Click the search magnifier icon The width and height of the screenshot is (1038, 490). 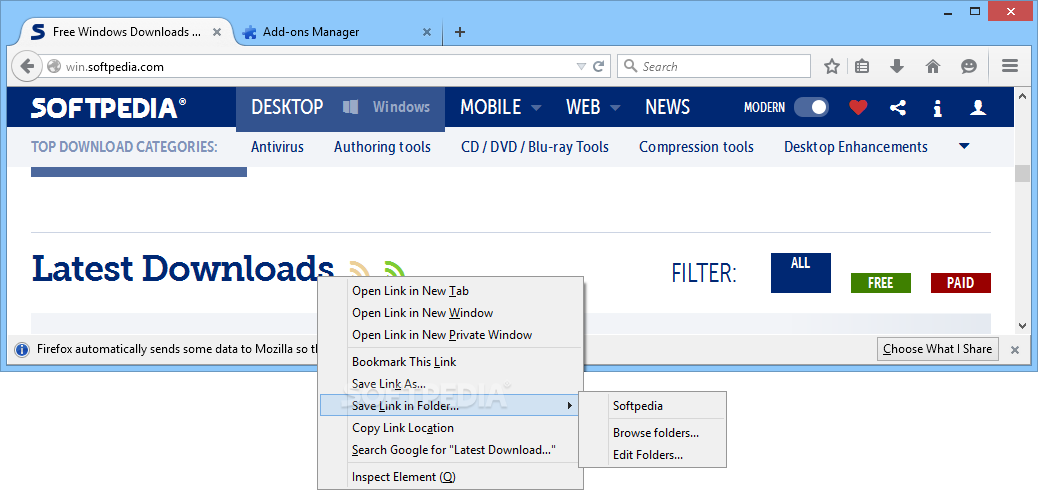631,66
